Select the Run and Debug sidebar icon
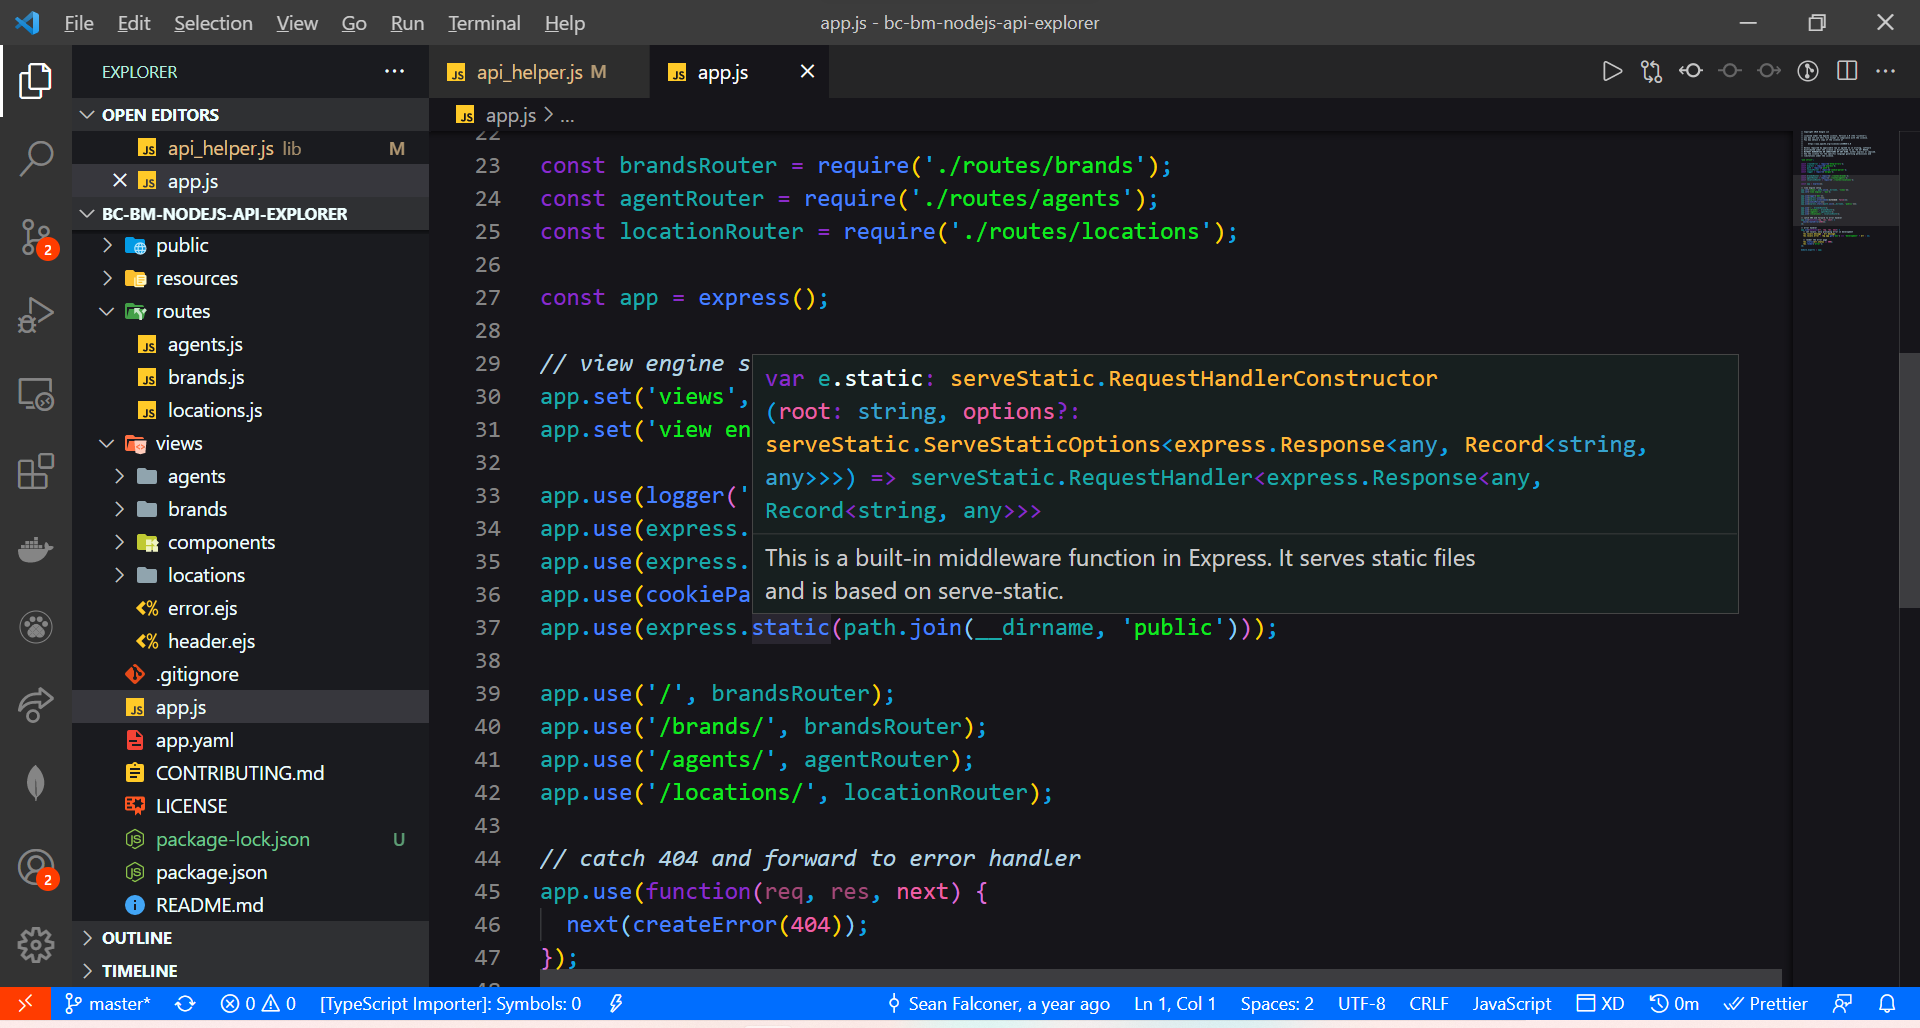Image resolution: width=1920 pixels, height=1028 pixels. tap(37, 314)
